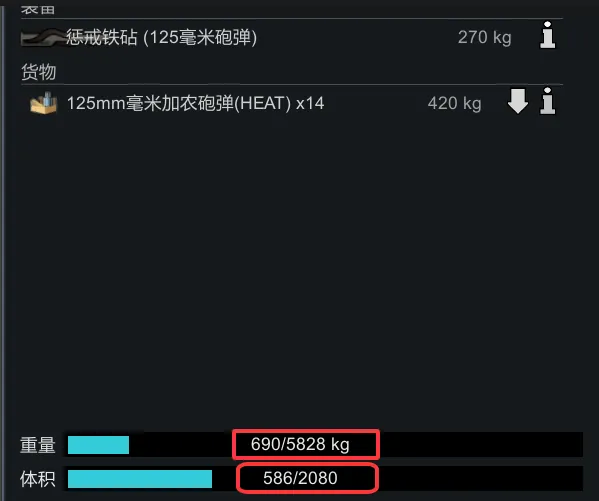Click the 装备 section header at top

click(38, 9)
